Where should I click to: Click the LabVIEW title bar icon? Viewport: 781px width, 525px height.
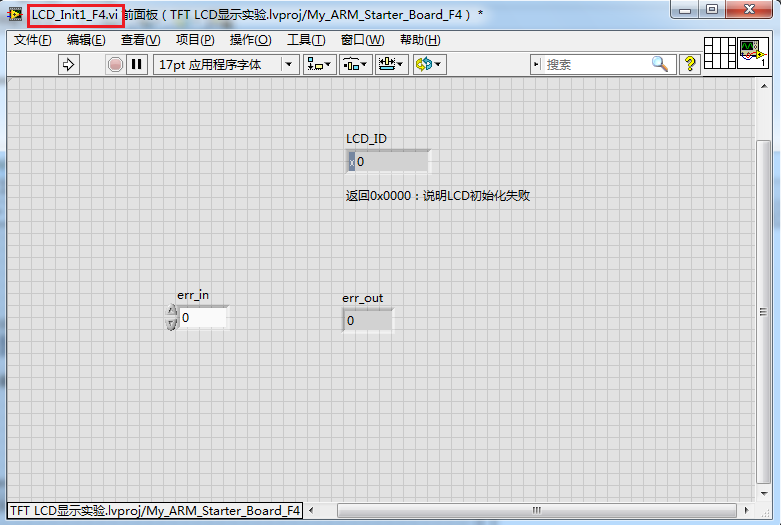pos(15,14)
